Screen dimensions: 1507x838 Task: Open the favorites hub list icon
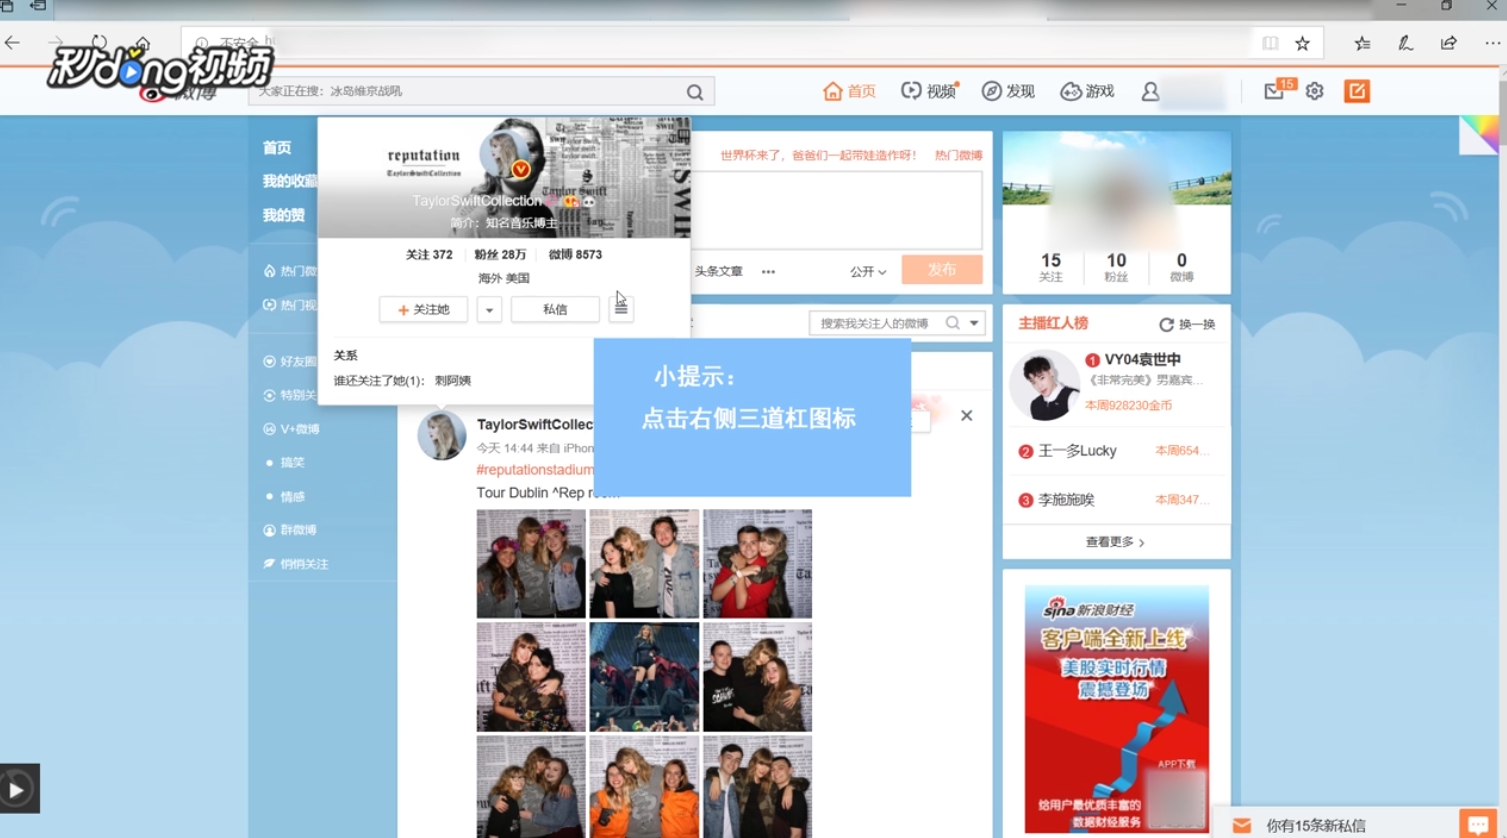click(x=1362, y=43)
